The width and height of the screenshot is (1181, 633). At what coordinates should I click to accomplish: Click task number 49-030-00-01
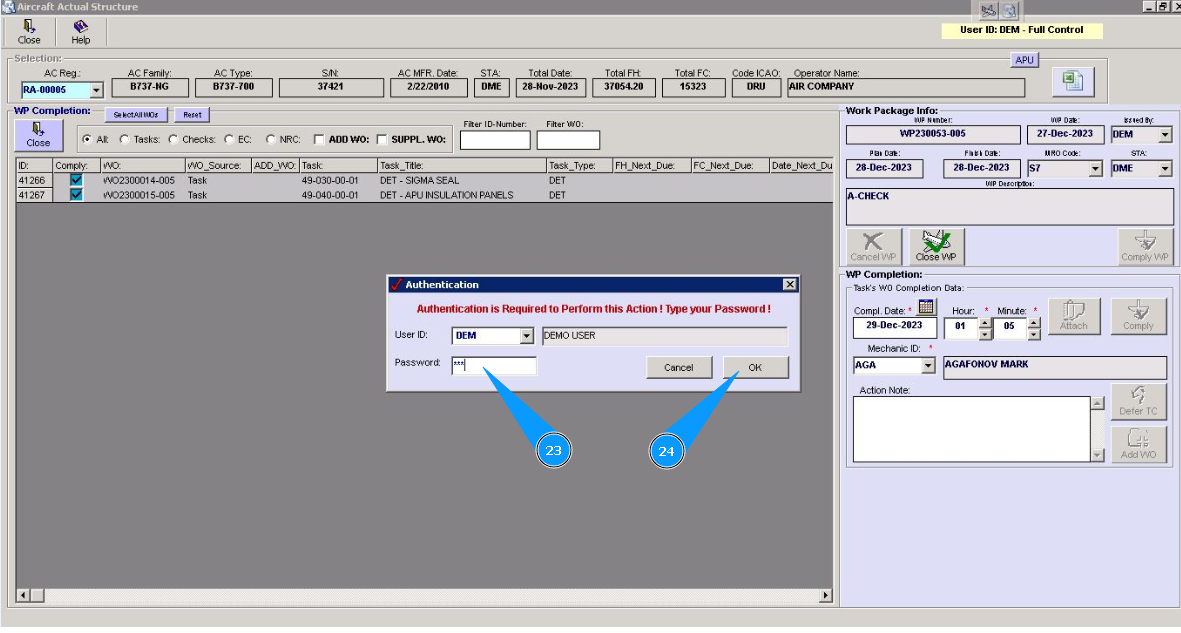330,181
